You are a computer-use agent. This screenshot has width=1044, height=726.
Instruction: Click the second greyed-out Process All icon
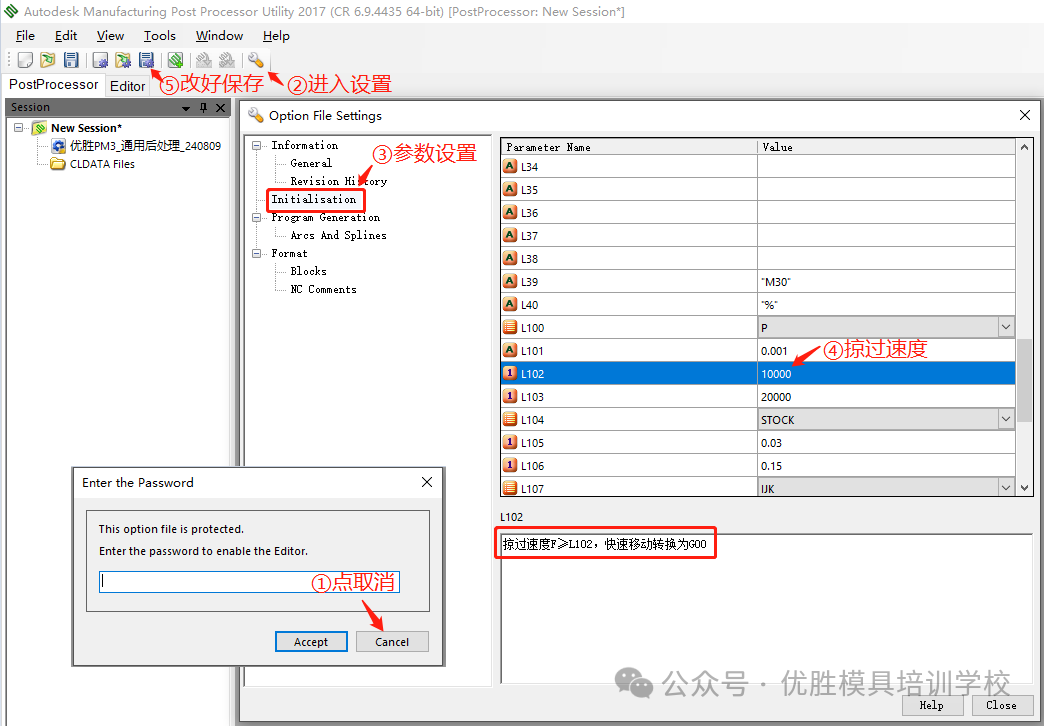coord(227,60)
